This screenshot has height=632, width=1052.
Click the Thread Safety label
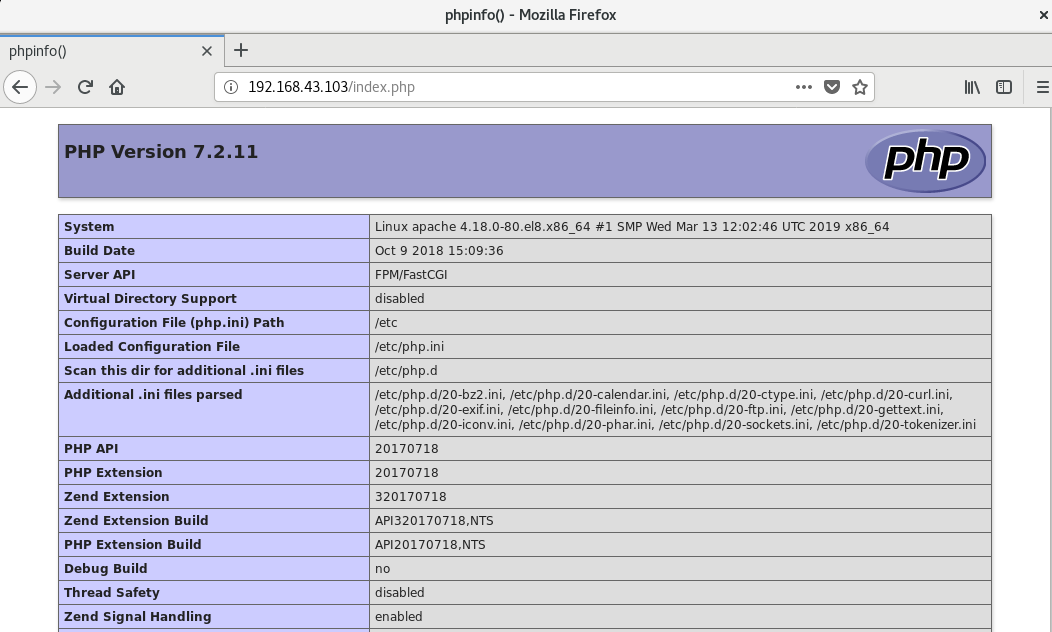[x=112, y=593]
